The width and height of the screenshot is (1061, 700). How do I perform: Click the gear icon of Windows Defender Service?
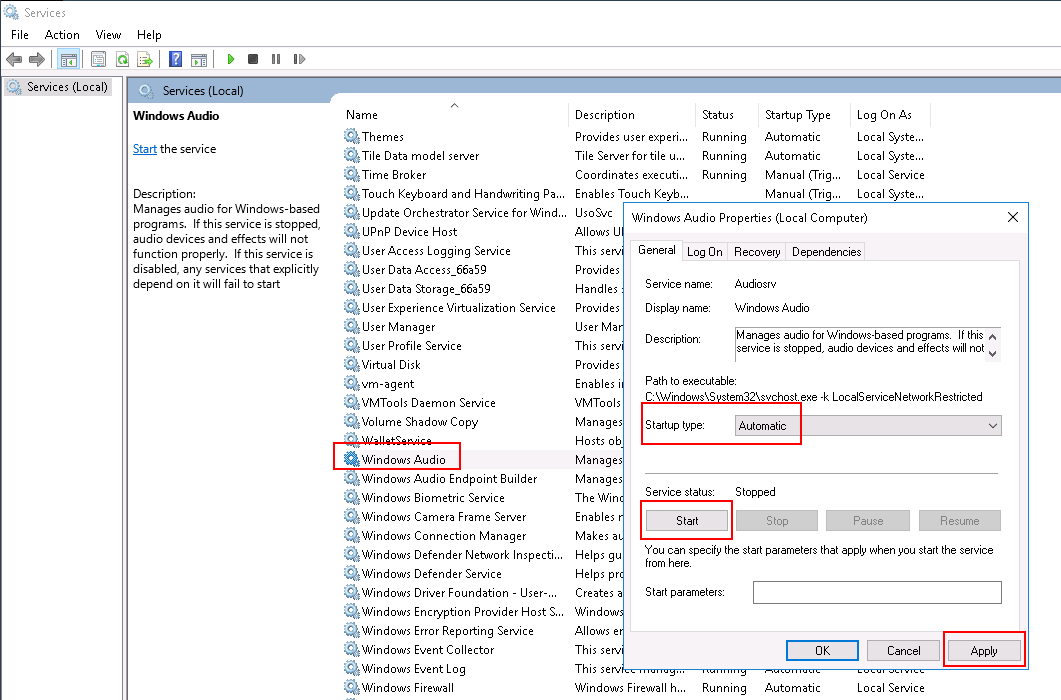[x=351, y=573]
